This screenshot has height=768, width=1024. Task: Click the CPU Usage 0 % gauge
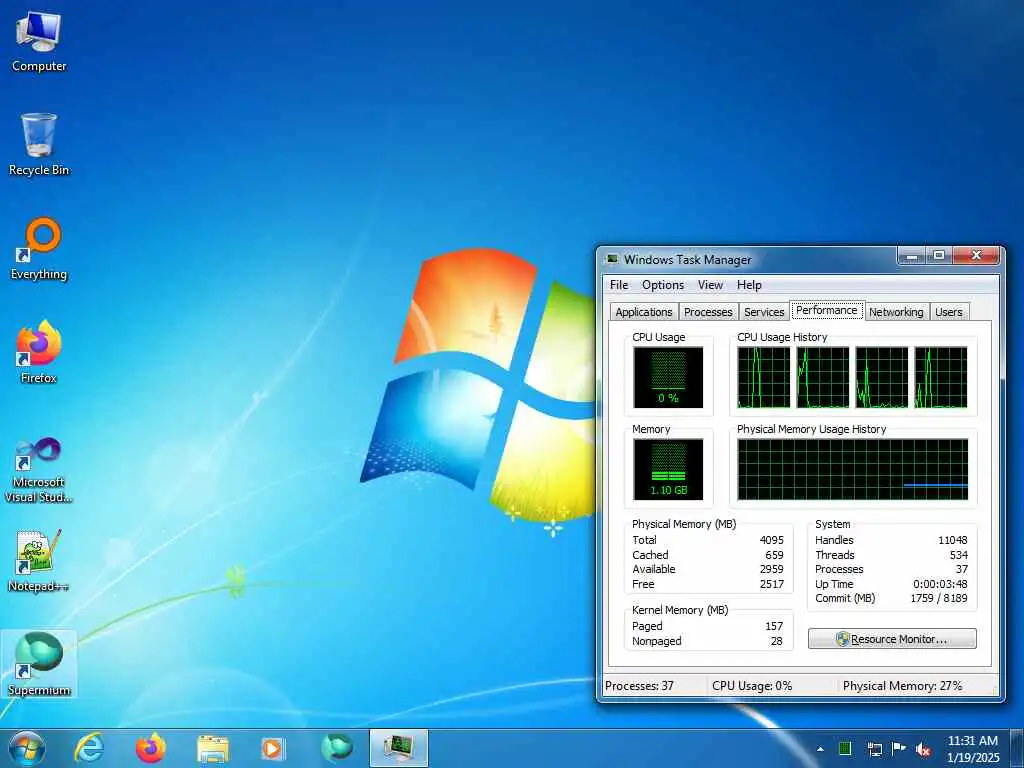coord(668,377)
